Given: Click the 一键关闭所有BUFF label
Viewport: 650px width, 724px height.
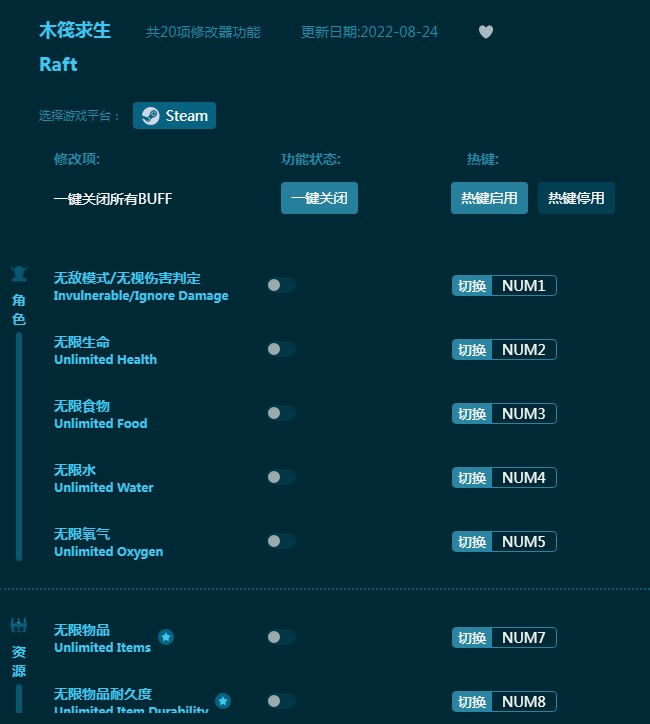Looking at the screenshot, I should point(113,199).
